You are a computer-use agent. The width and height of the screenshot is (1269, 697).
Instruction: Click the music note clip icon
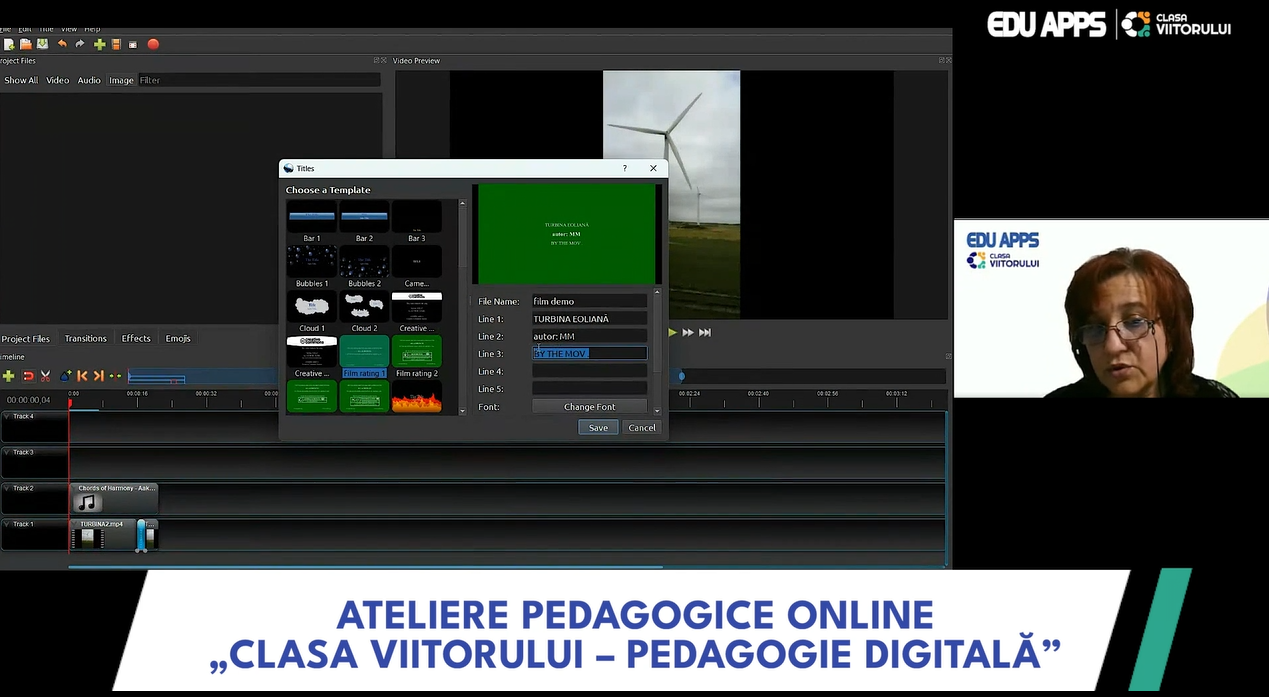88,503
